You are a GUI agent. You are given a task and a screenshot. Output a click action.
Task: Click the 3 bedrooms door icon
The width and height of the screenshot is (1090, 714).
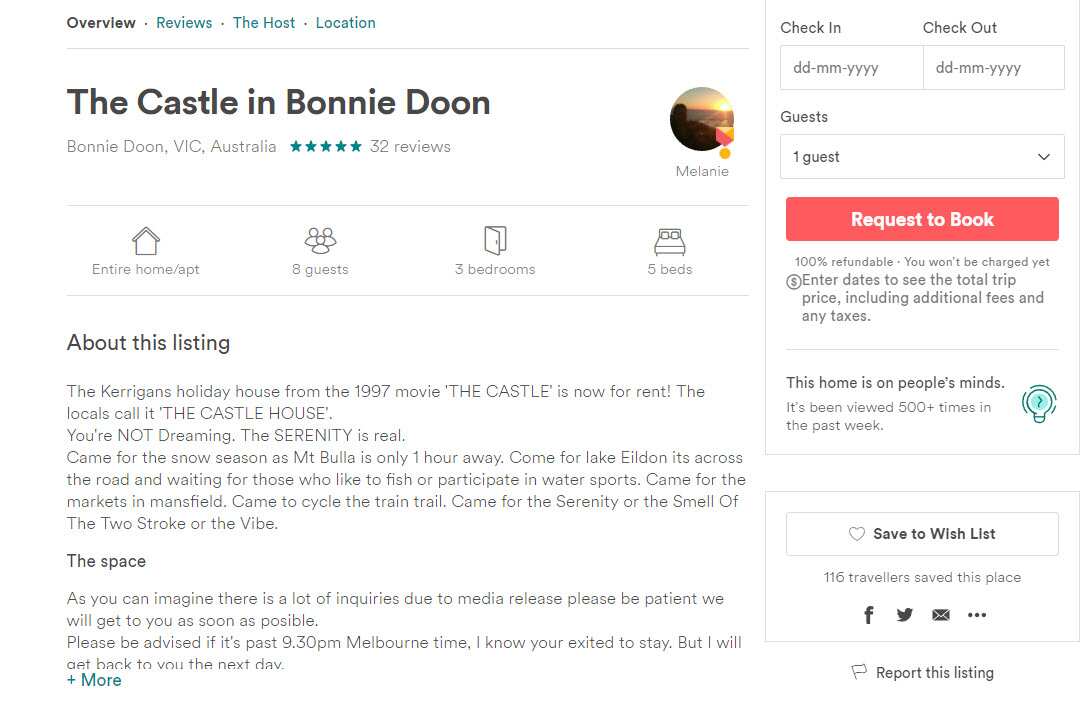[495, 240]
